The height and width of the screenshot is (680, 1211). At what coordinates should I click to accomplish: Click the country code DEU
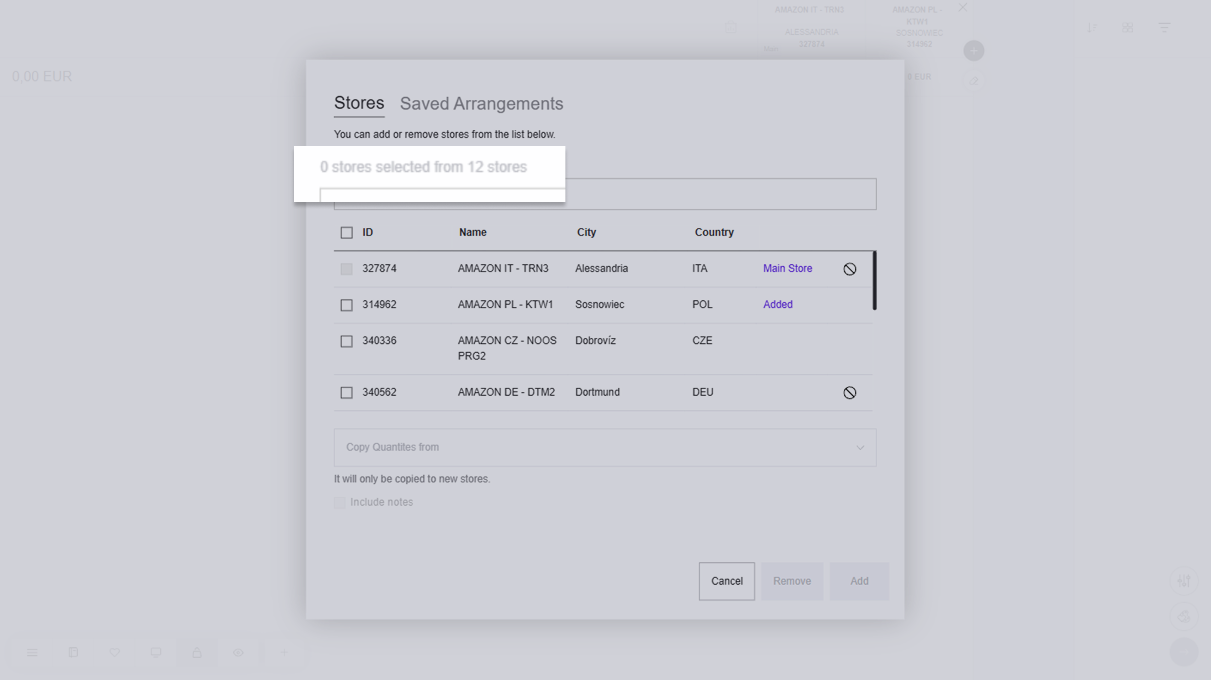[703, 393]
